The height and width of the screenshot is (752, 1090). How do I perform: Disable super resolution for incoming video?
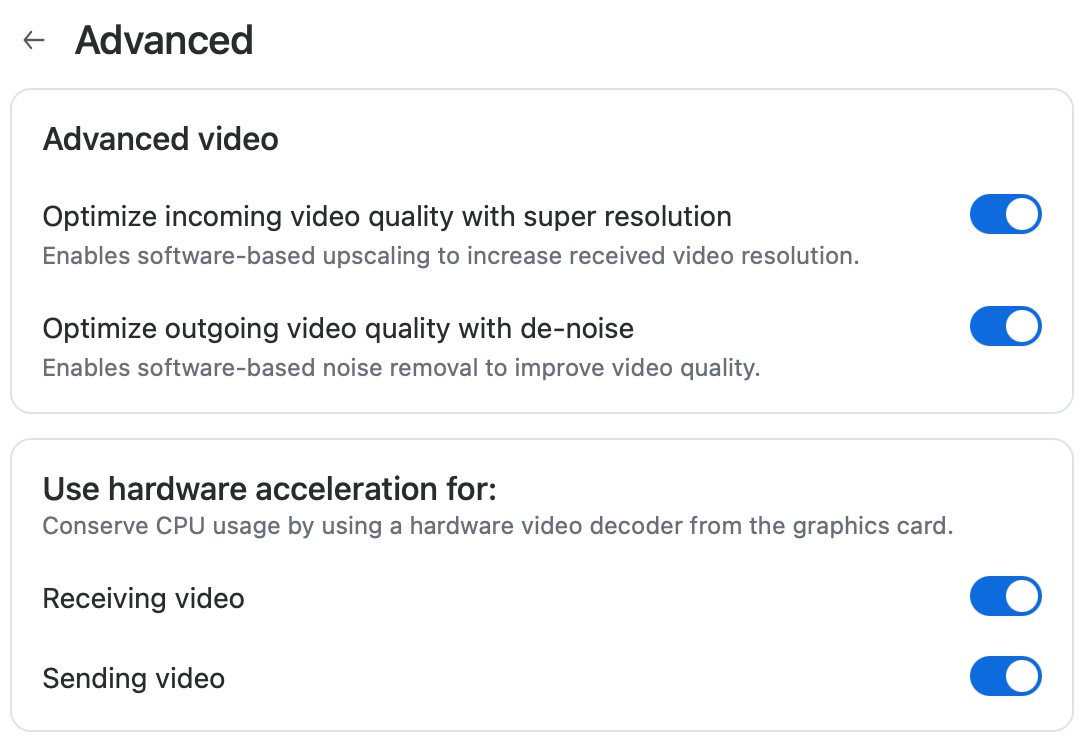click(x=1006, y=214)
